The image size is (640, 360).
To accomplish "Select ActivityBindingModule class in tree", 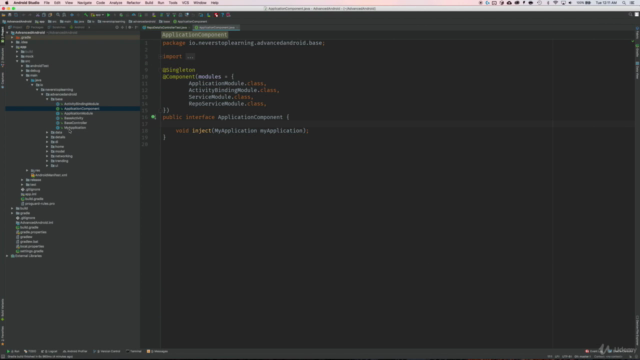I will point(81,104).
